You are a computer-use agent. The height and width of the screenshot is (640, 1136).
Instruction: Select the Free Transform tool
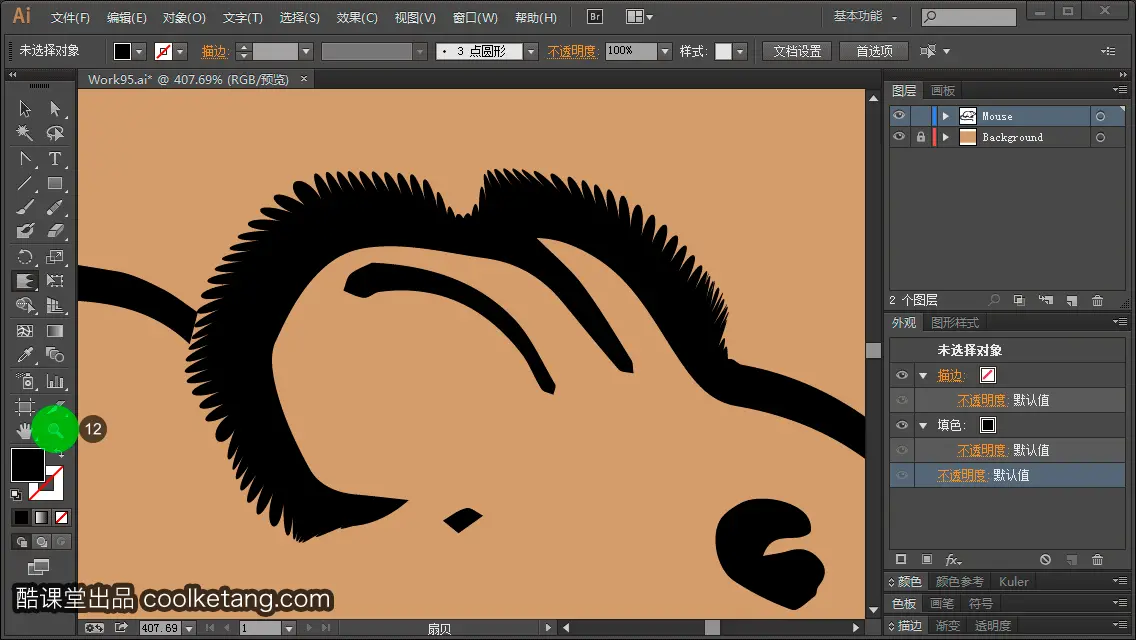[x=55, y=281]
